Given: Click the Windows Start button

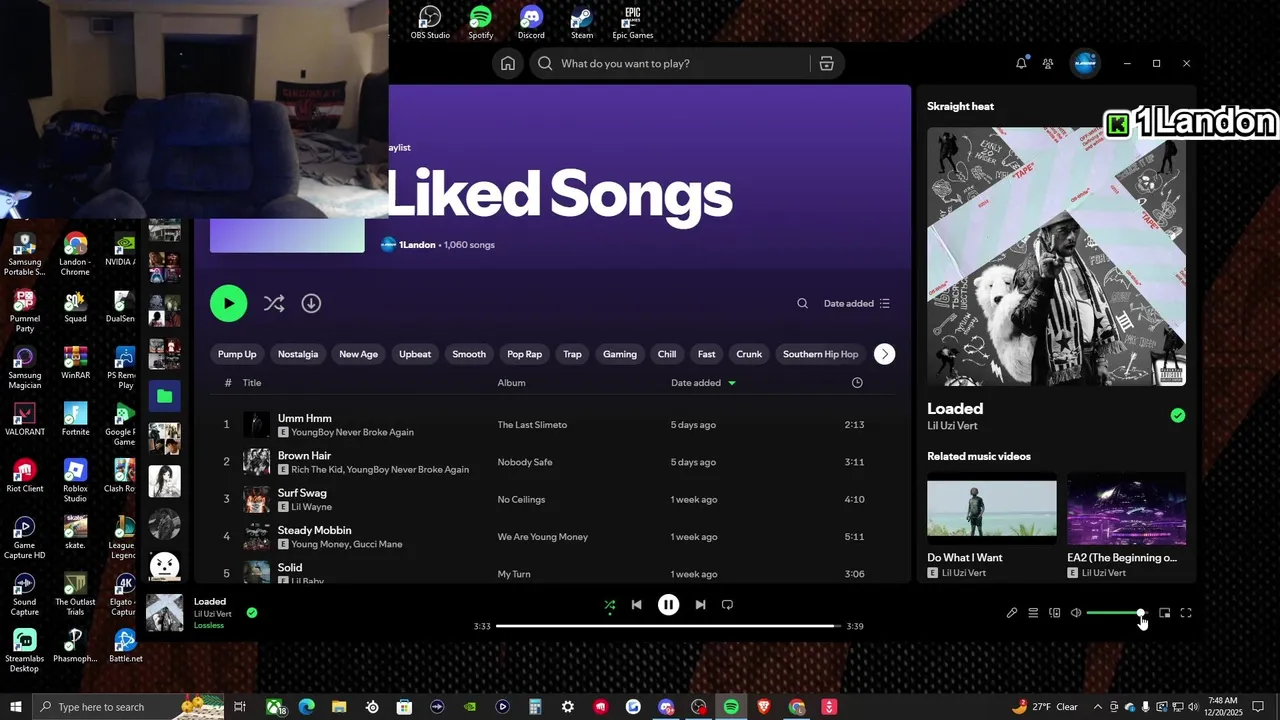Looking at the screenshot, I should pyautogui.click(x=16, y=707).
